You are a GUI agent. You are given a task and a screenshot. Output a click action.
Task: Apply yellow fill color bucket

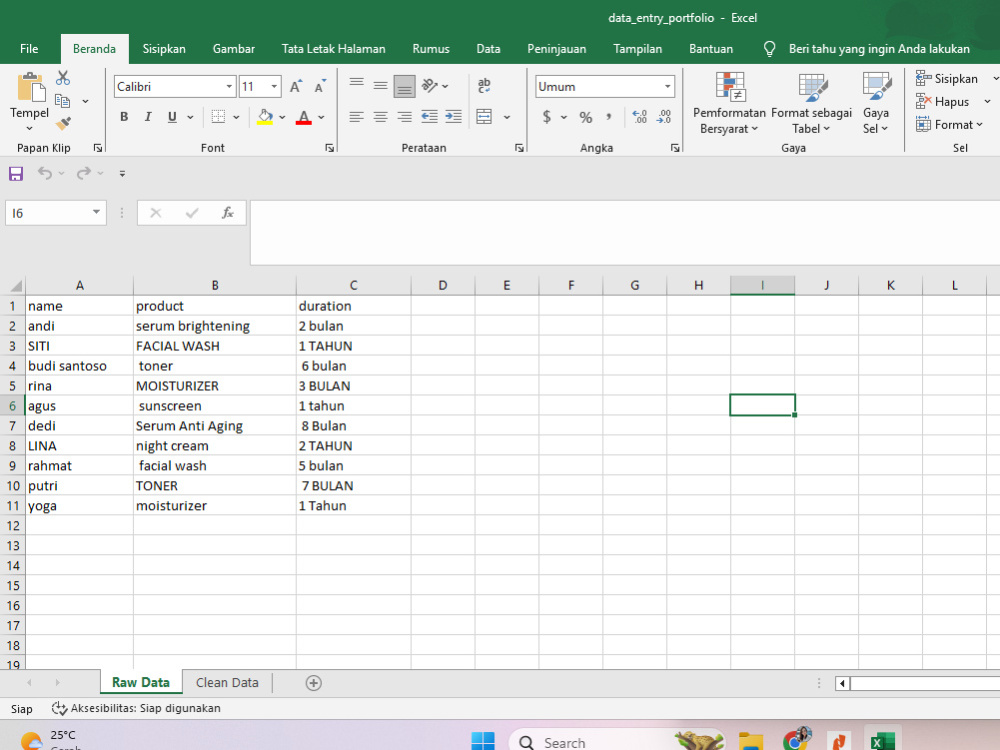(x=265, y=117)
